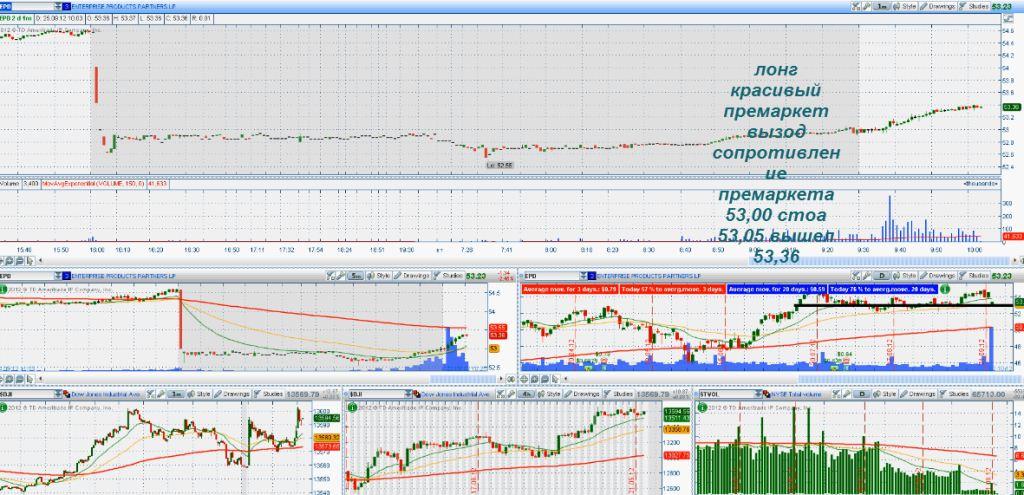The height and width of the screenshot is (495, 1024).
Task: Click 5m timeframe button on EPD chart
Action: coord(355,276)
